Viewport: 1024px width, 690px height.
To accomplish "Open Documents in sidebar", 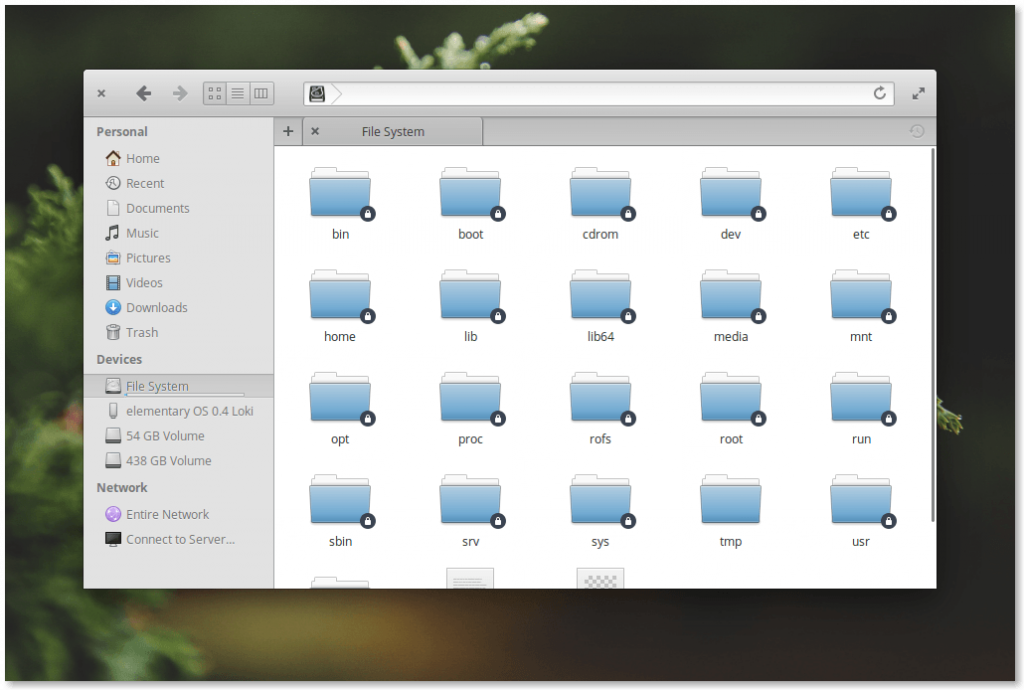I will [x=178, y=208].
